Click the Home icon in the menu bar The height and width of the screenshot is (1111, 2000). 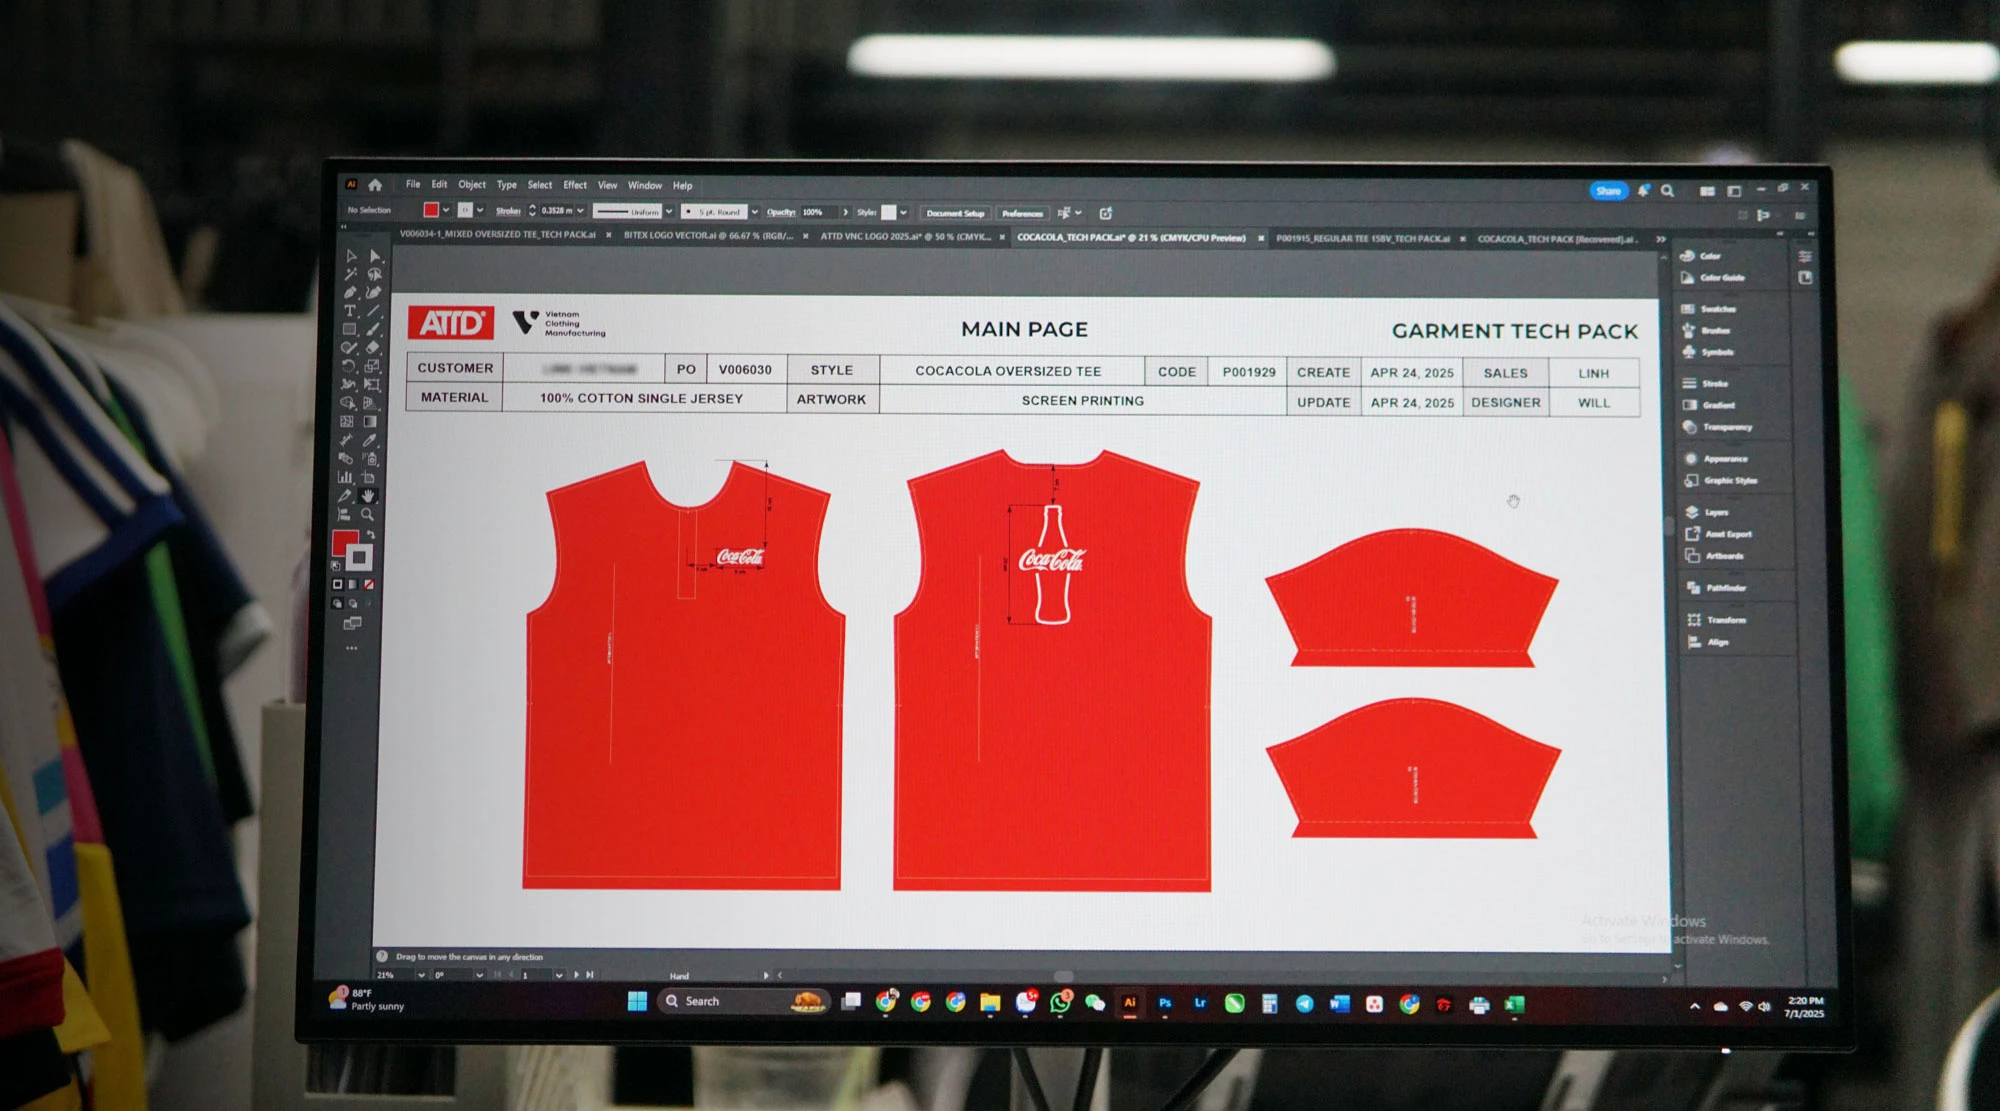click(x=375, y=185)
